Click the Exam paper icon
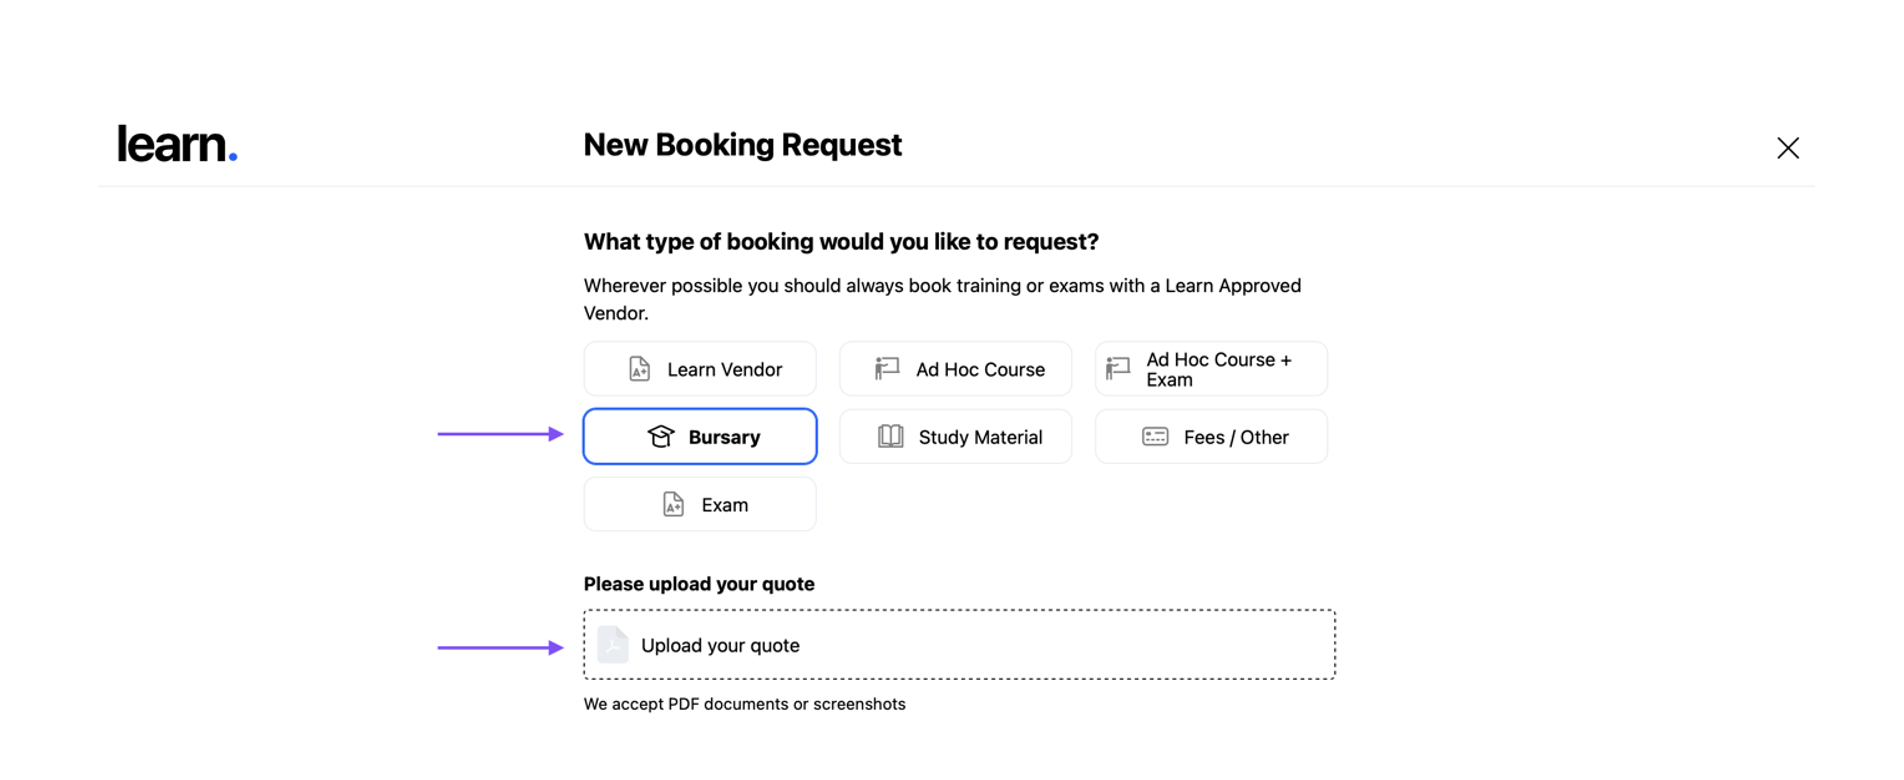The image size is (1904, 780). click(x=673, y=505)
